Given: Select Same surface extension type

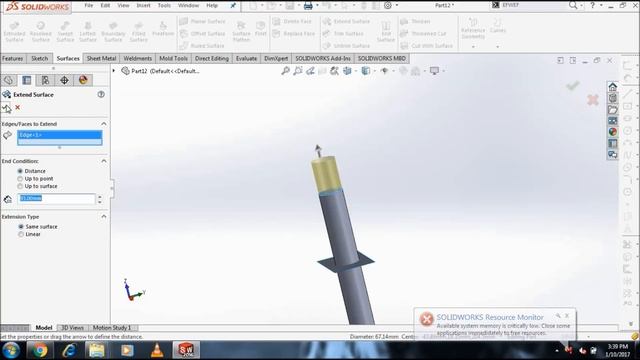Looking at the screenshot, I should (21, 227).
